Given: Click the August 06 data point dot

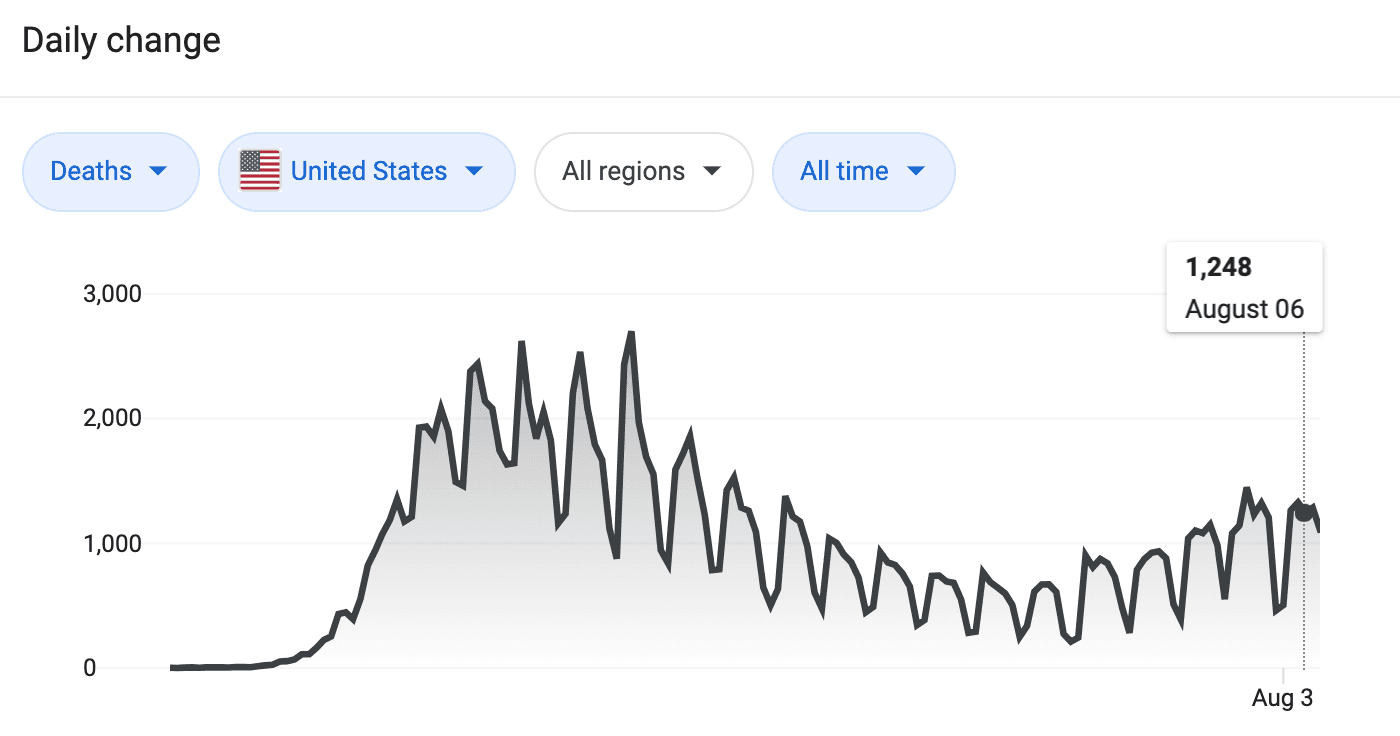Looking at the screenshot, I should 1304,512.
